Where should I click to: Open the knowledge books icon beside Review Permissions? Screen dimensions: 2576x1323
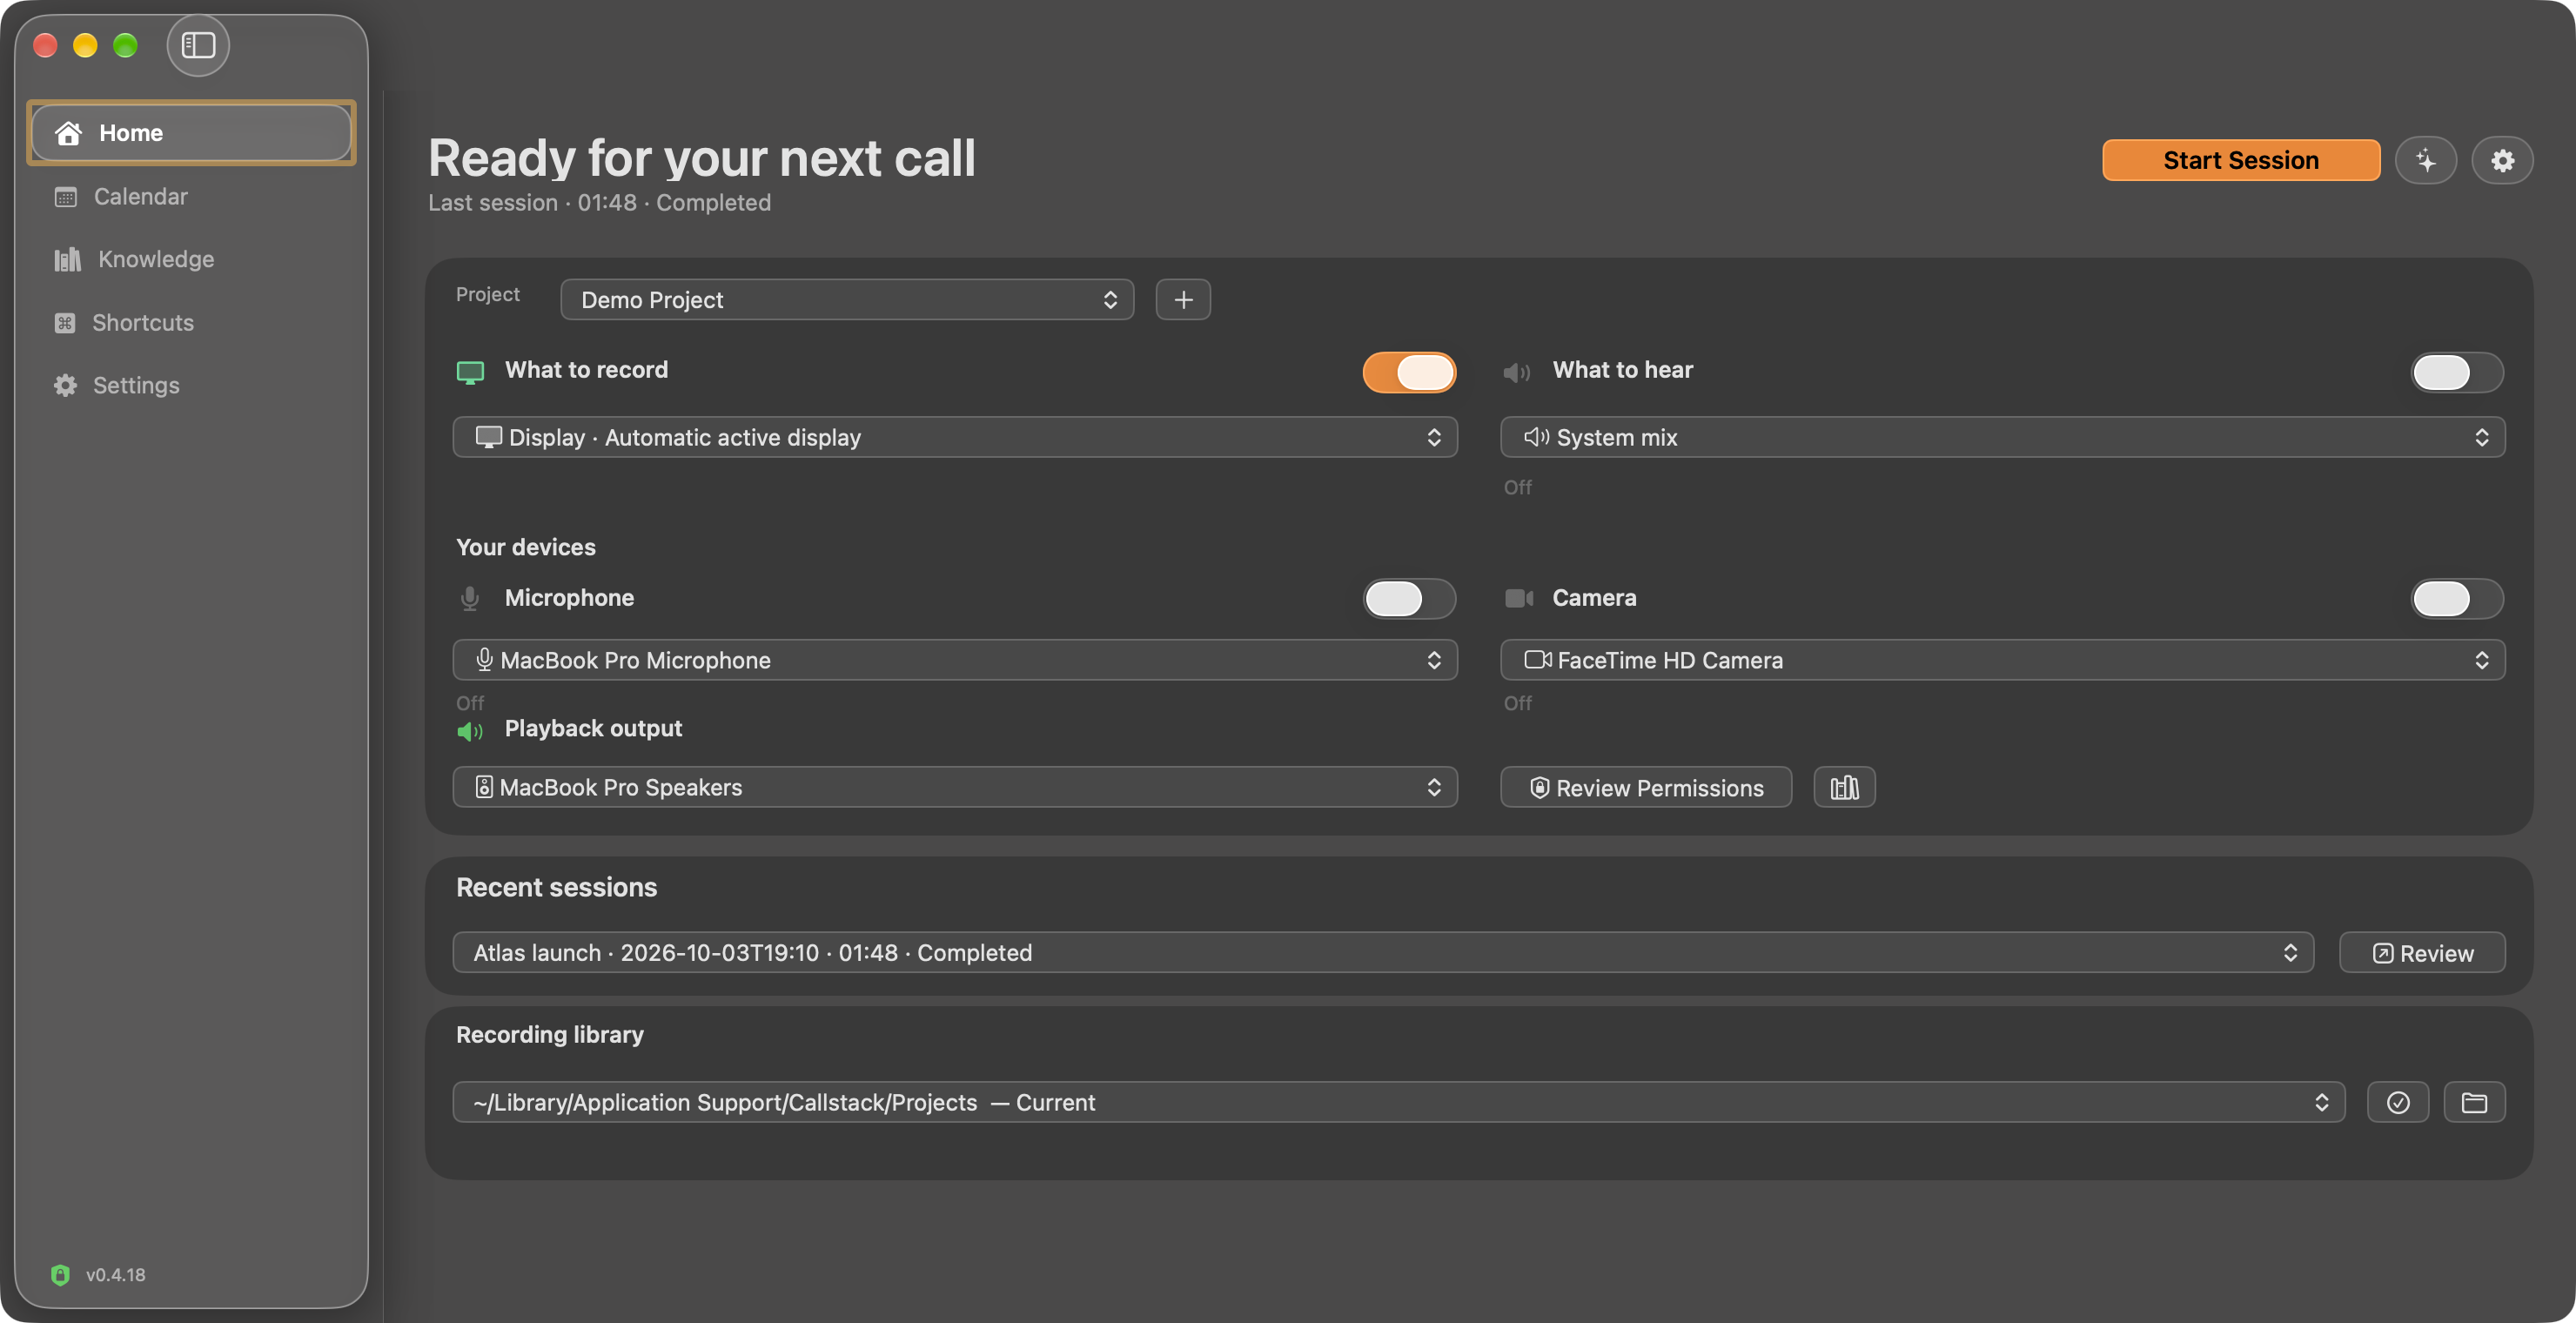(1844, 788)
